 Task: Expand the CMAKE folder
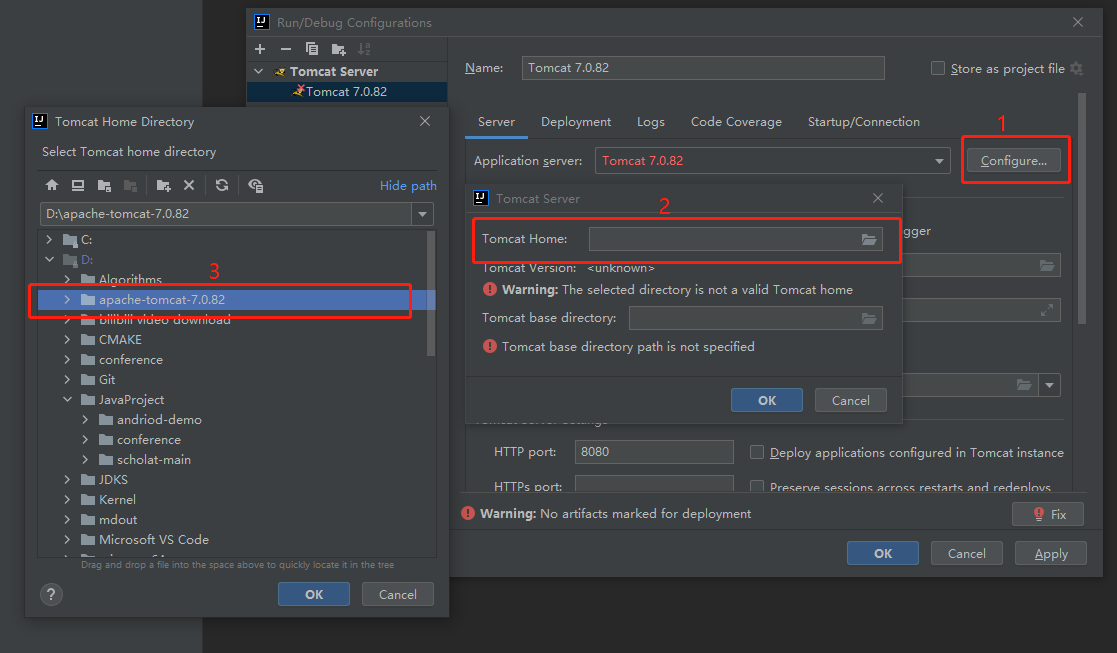point(67,340)
